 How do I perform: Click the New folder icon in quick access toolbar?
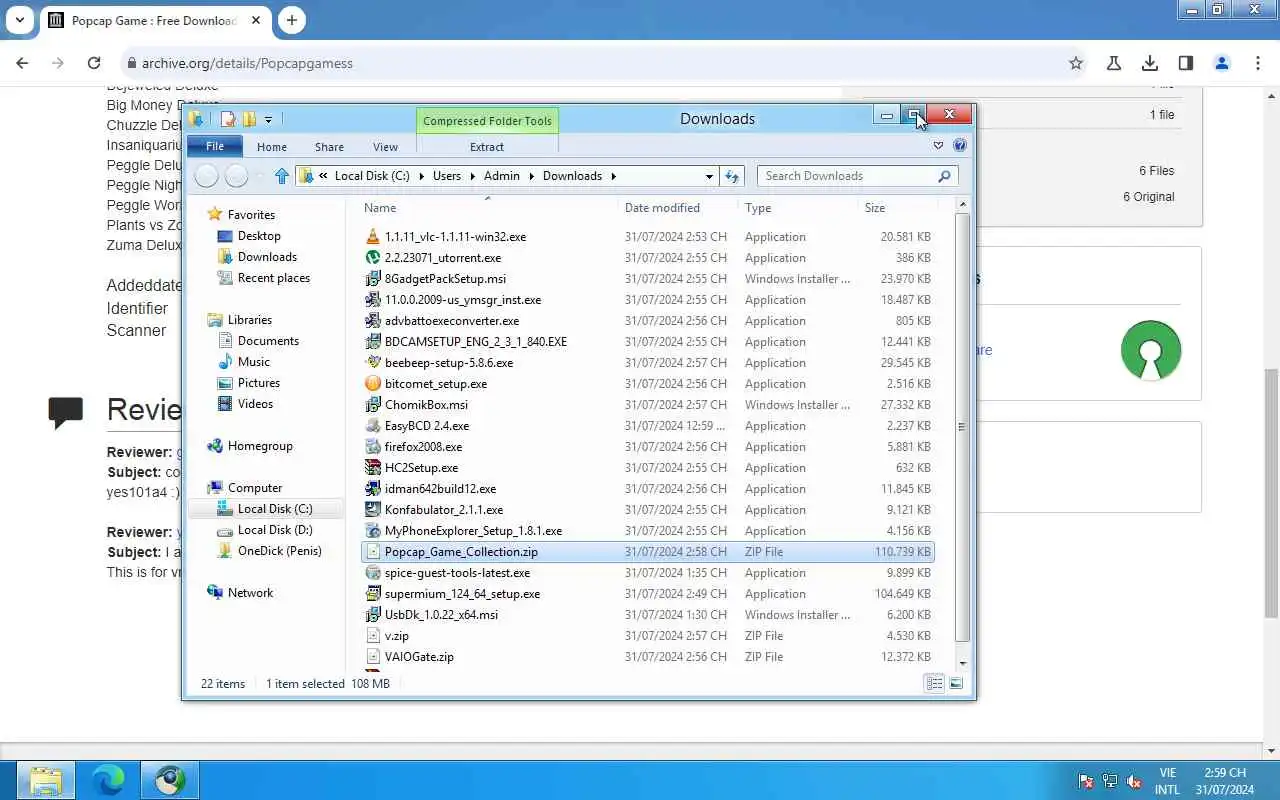click(x=250, y=119)
